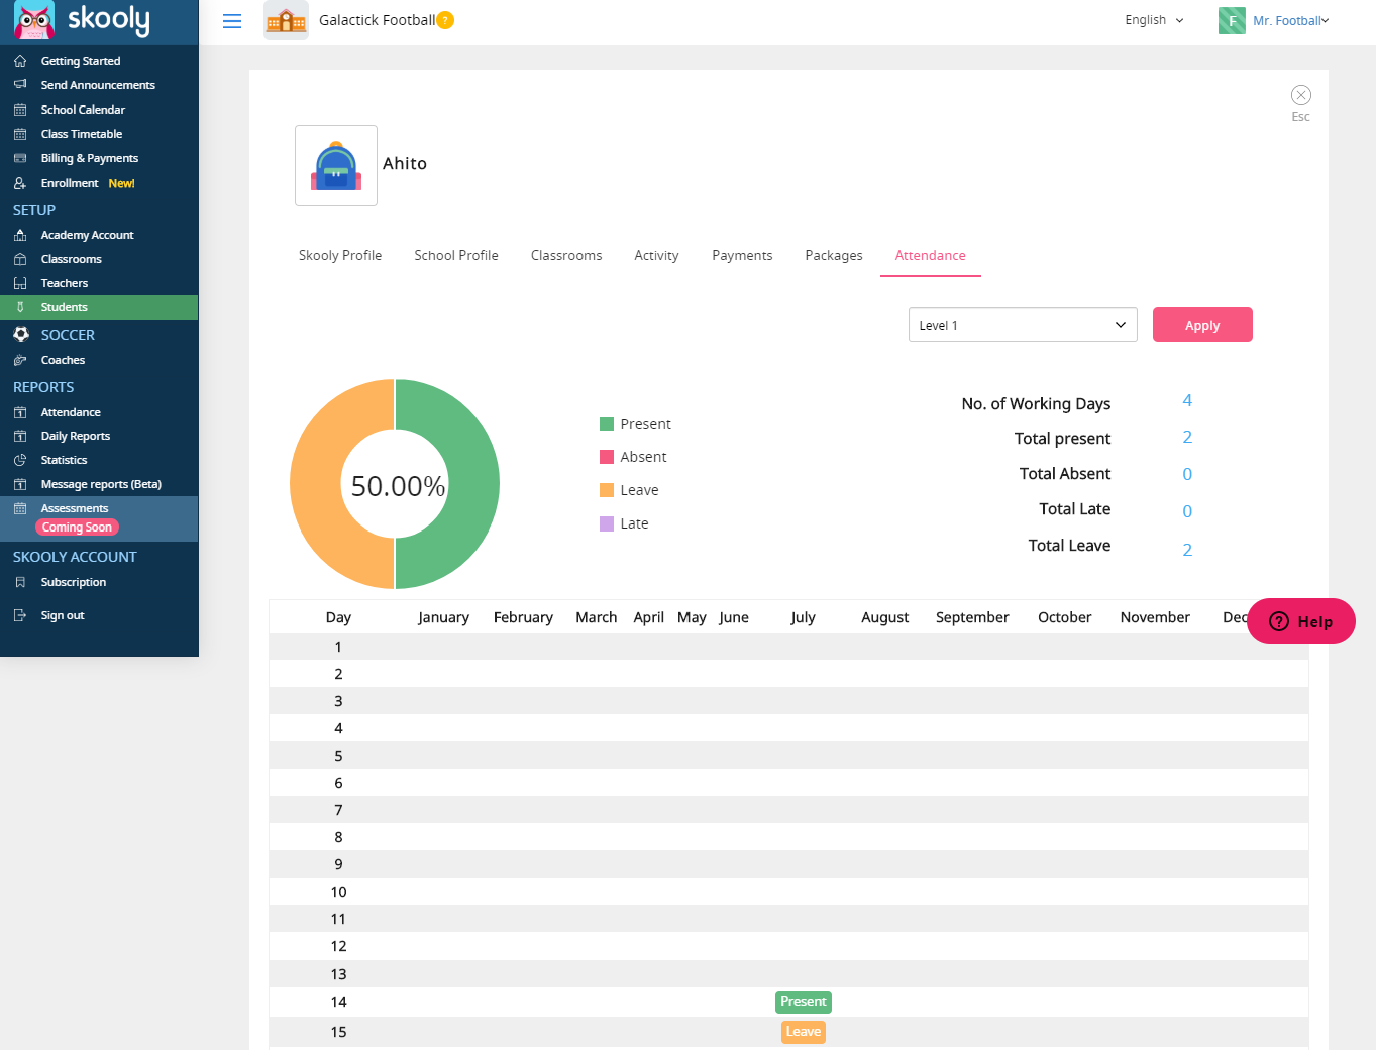Screen dimensions: 1376x1050
Task: Click the Classrooms icon in sidebar
Action: click(x=20, y=259)
